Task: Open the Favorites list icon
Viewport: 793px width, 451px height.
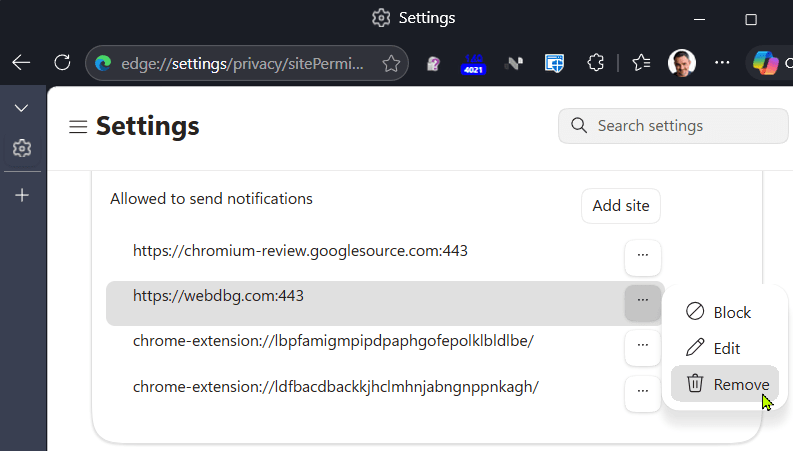Action: pyautogui.click(x=641, y=63)
